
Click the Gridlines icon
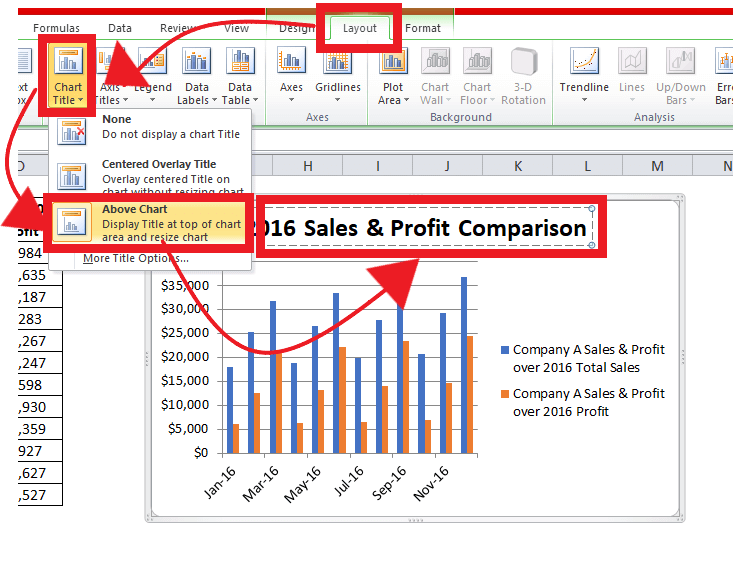click(337, 61)
